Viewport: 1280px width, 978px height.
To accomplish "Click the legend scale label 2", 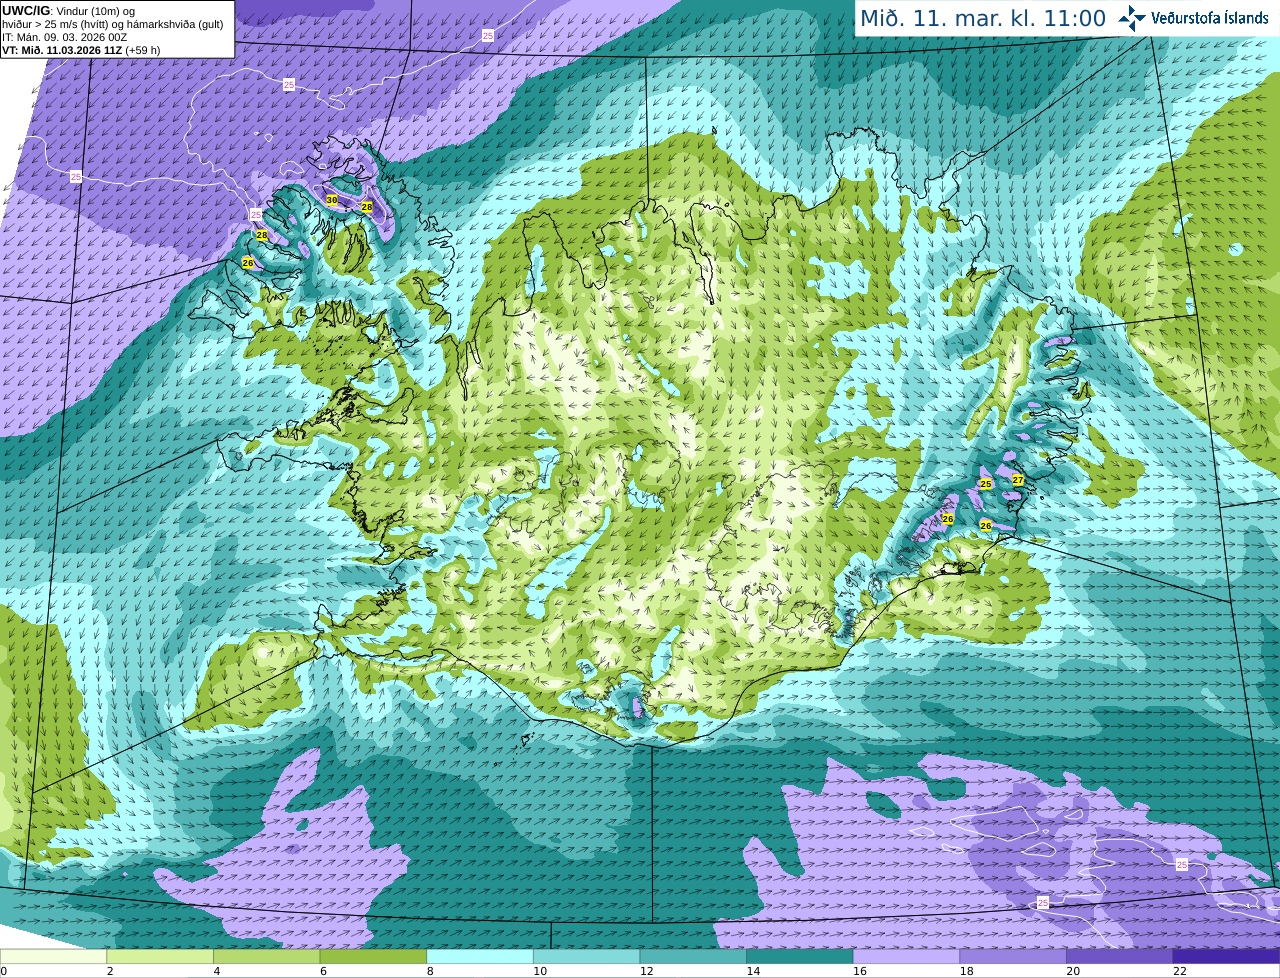I will 110,971.
